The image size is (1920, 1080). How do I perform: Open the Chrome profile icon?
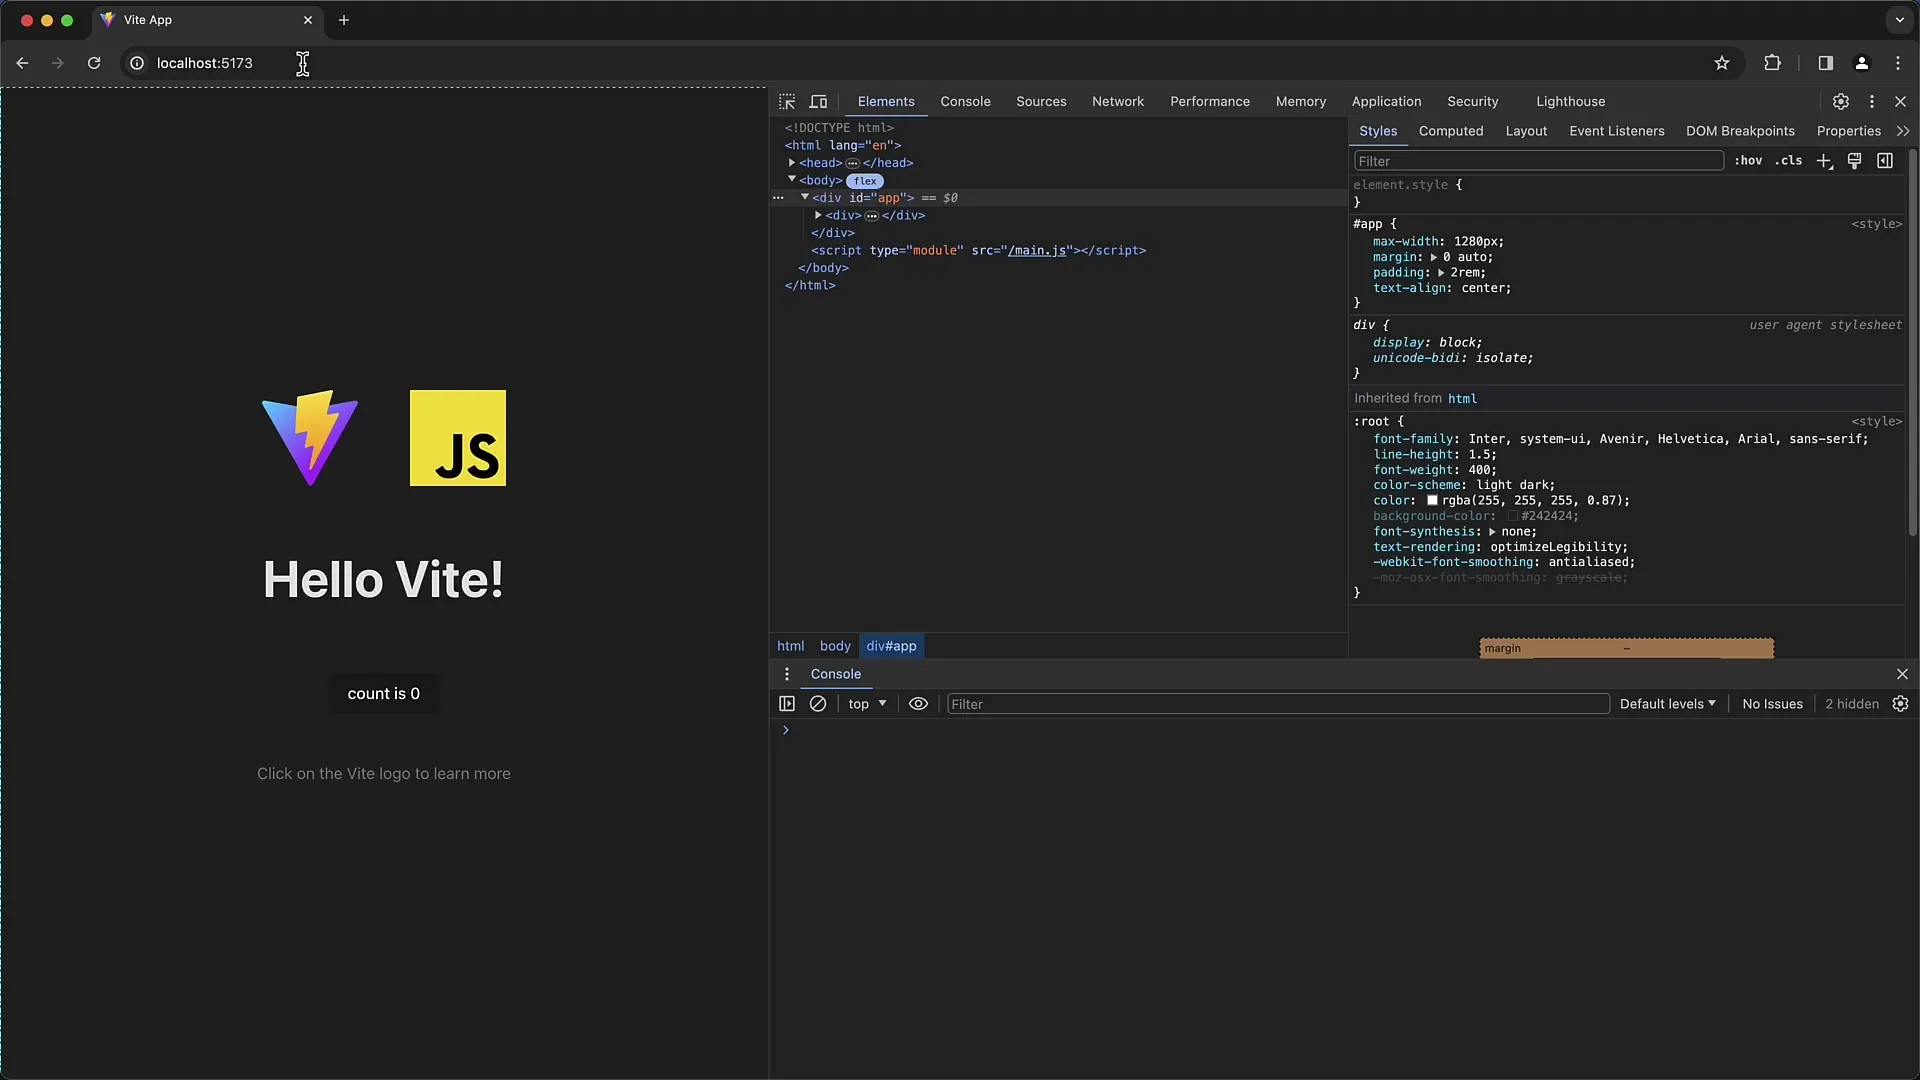pyautogui.click(x=1862, y=63)
